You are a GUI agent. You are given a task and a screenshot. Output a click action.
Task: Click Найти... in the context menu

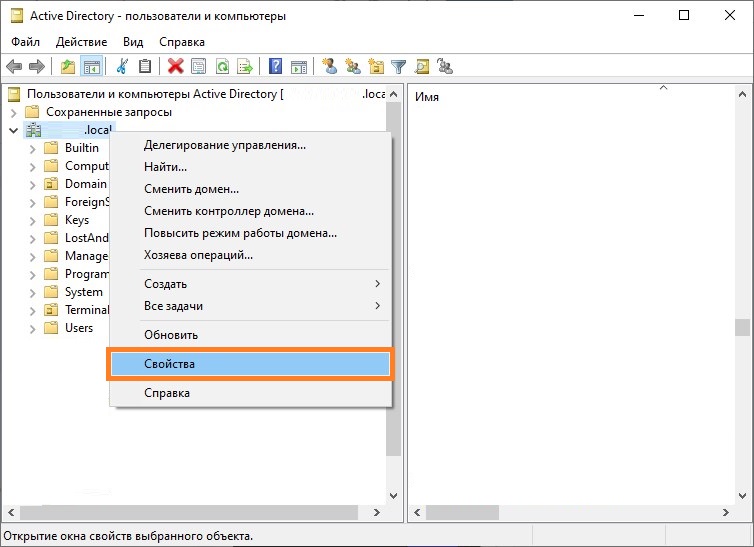[166, 167]
